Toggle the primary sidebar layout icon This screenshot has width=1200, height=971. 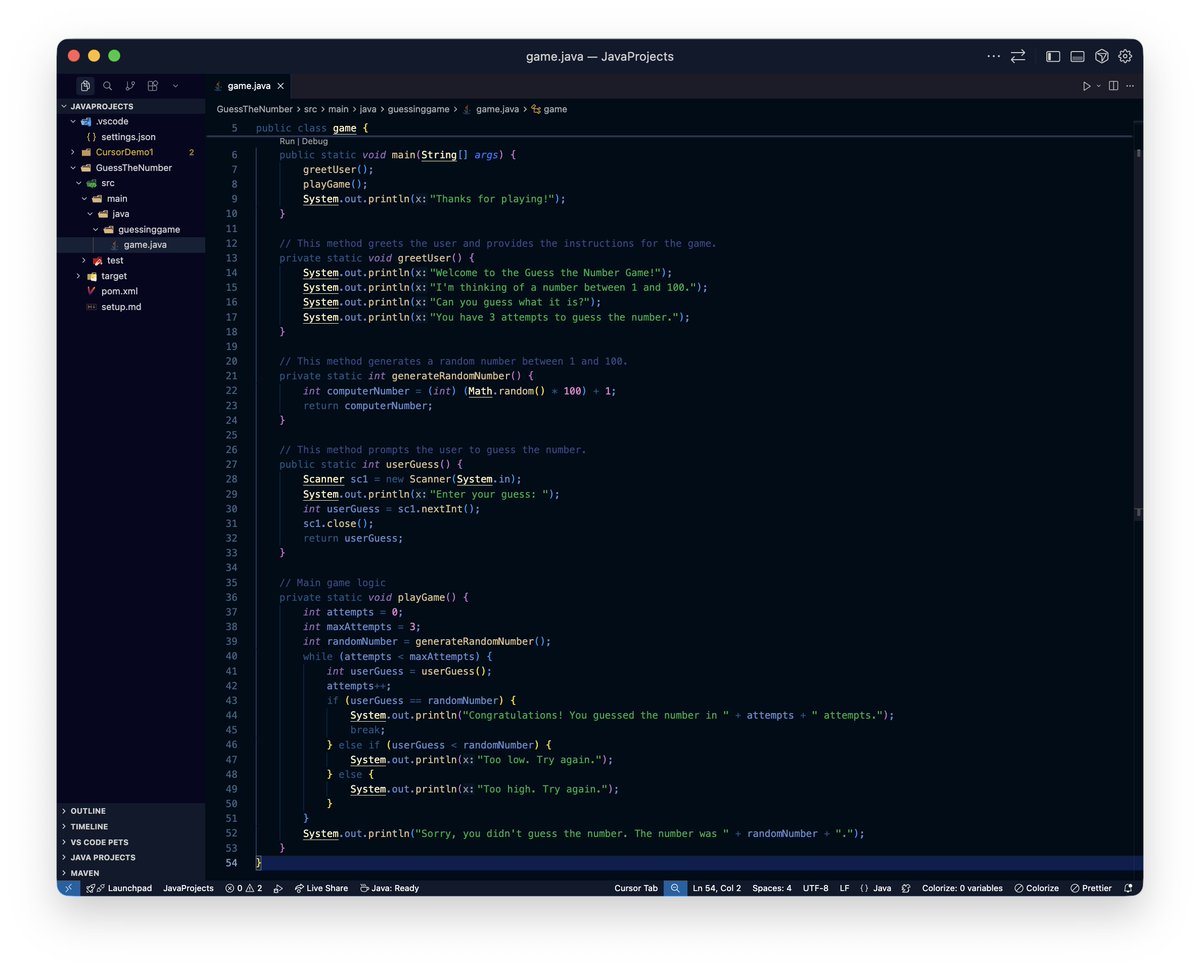1053,56
